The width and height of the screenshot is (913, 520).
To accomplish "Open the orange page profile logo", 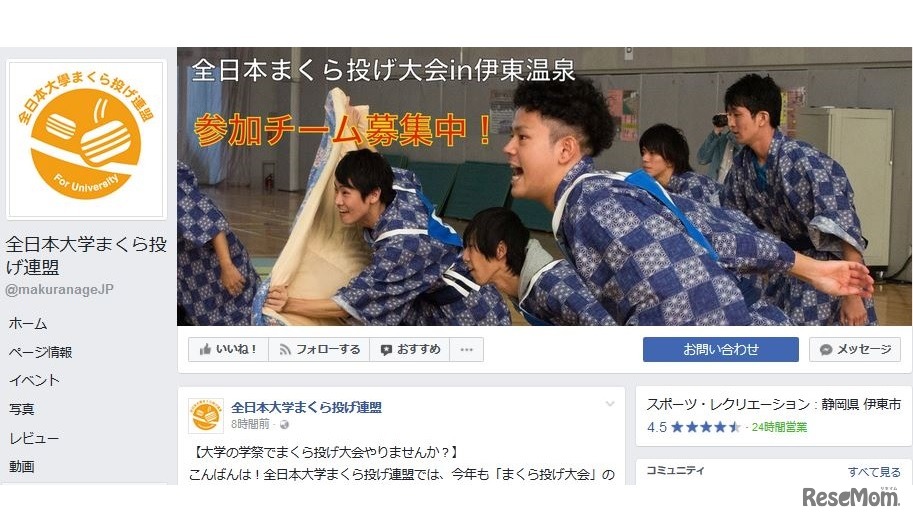I will (86, 139).
